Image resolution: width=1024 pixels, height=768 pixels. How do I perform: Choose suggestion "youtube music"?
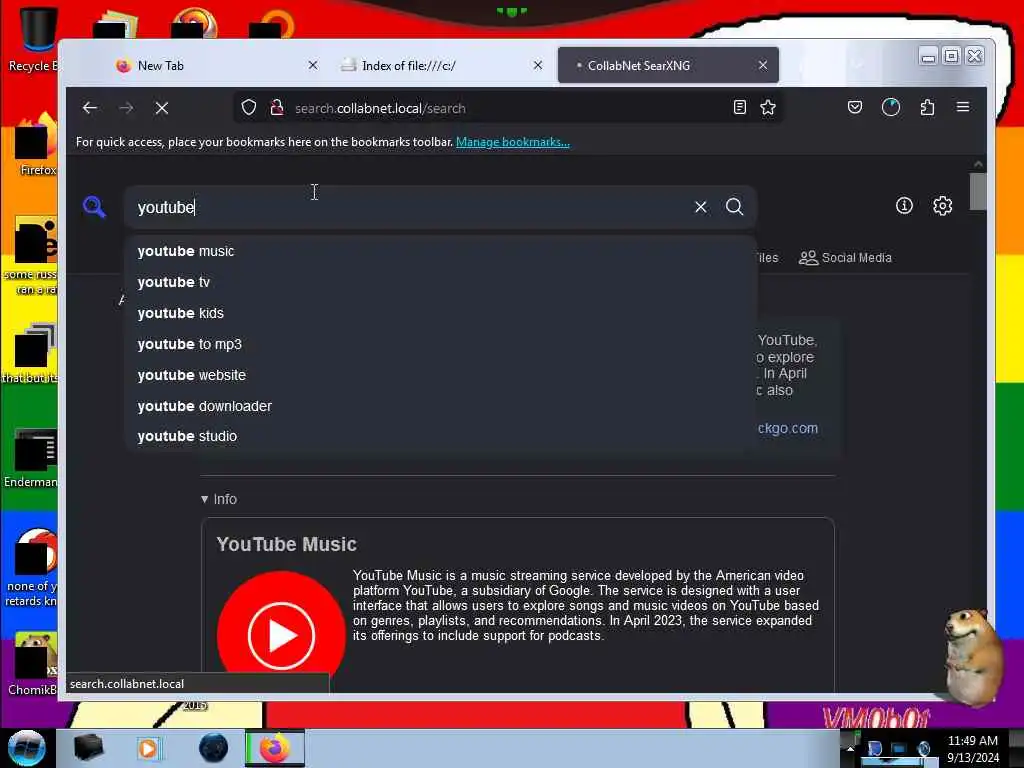(440, 251)
